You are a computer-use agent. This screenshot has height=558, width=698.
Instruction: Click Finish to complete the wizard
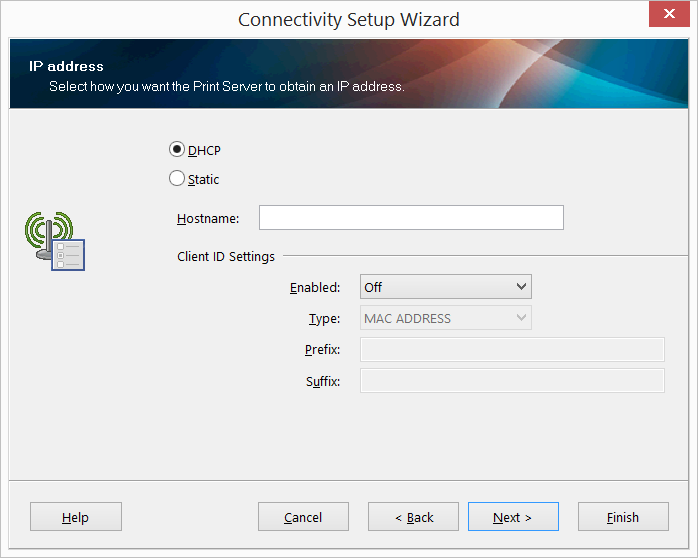[x=623, y=517]
